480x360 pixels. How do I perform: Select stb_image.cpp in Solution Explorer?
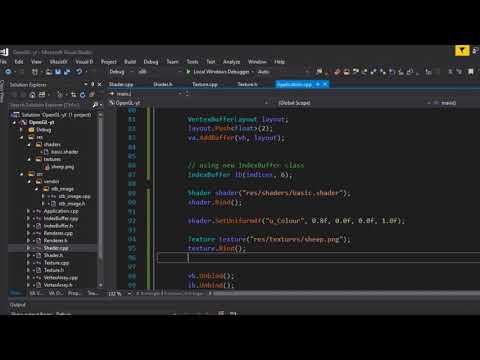click(74, 196)
